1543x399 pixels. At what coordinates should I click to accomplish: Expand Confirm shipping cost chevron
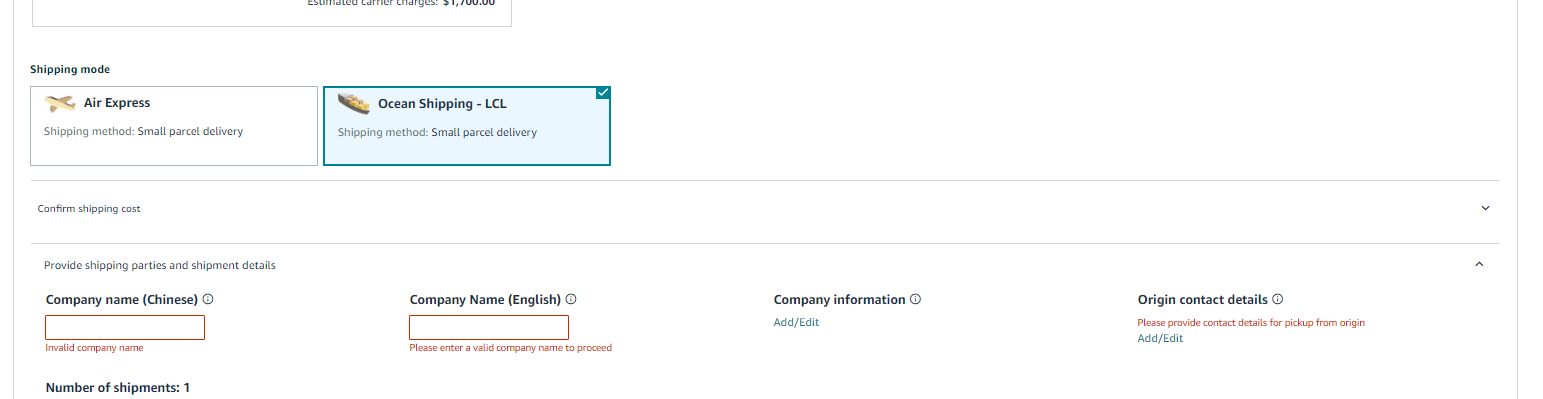click(x=1485, y=208)
